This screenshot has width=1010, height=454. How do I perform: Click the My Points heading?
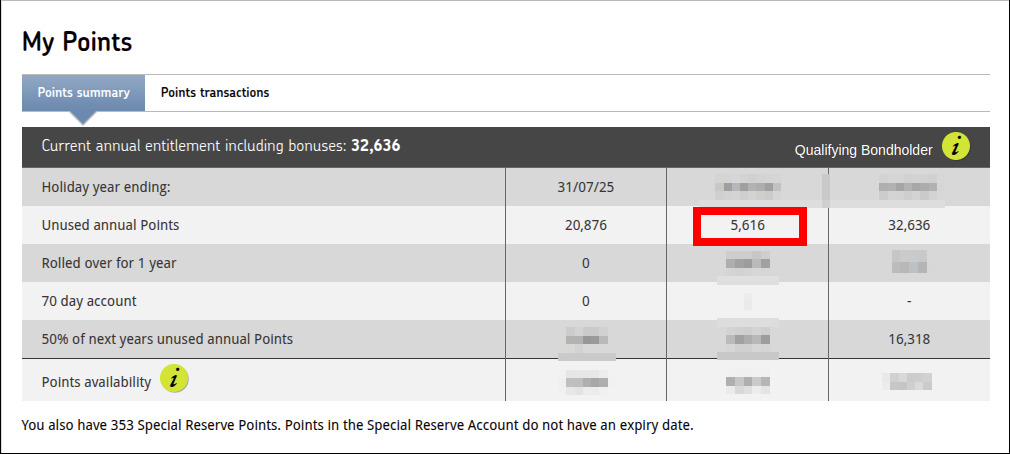click(77, 42)
